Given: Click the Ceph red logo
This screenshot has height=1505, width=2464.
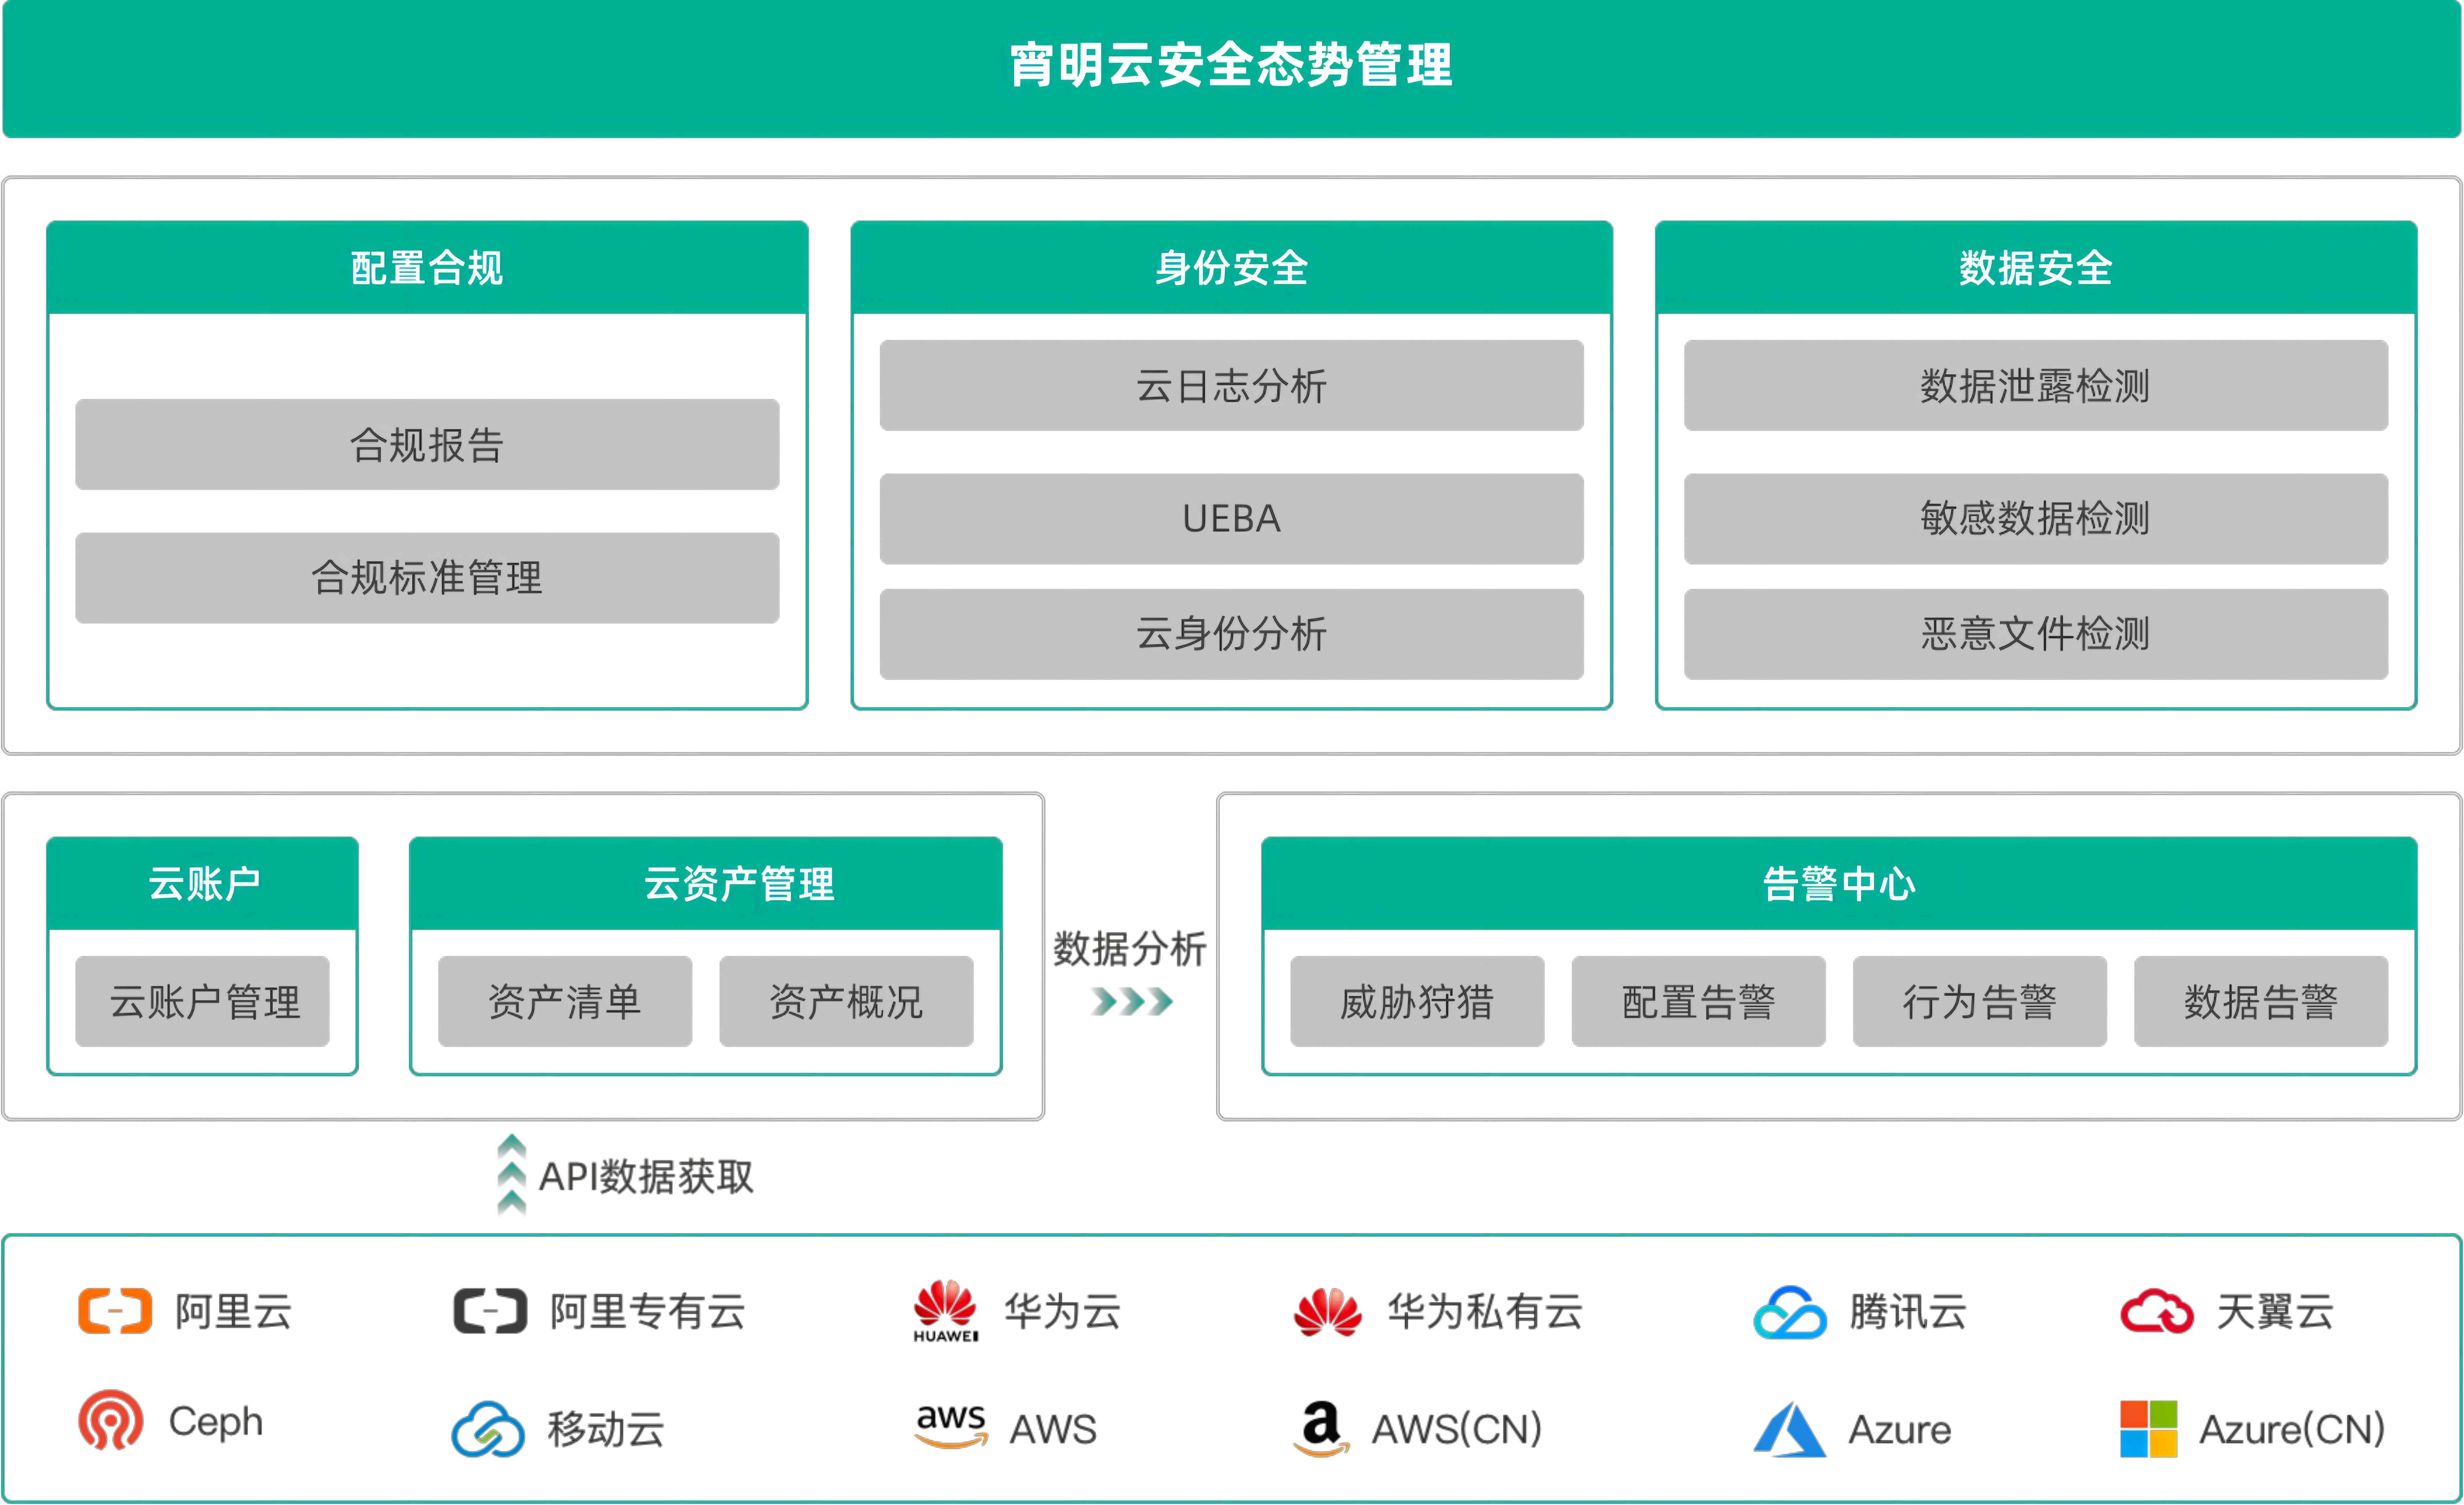Looking at the screenshot, I should pyautogui.click(x=111, y=1420).
